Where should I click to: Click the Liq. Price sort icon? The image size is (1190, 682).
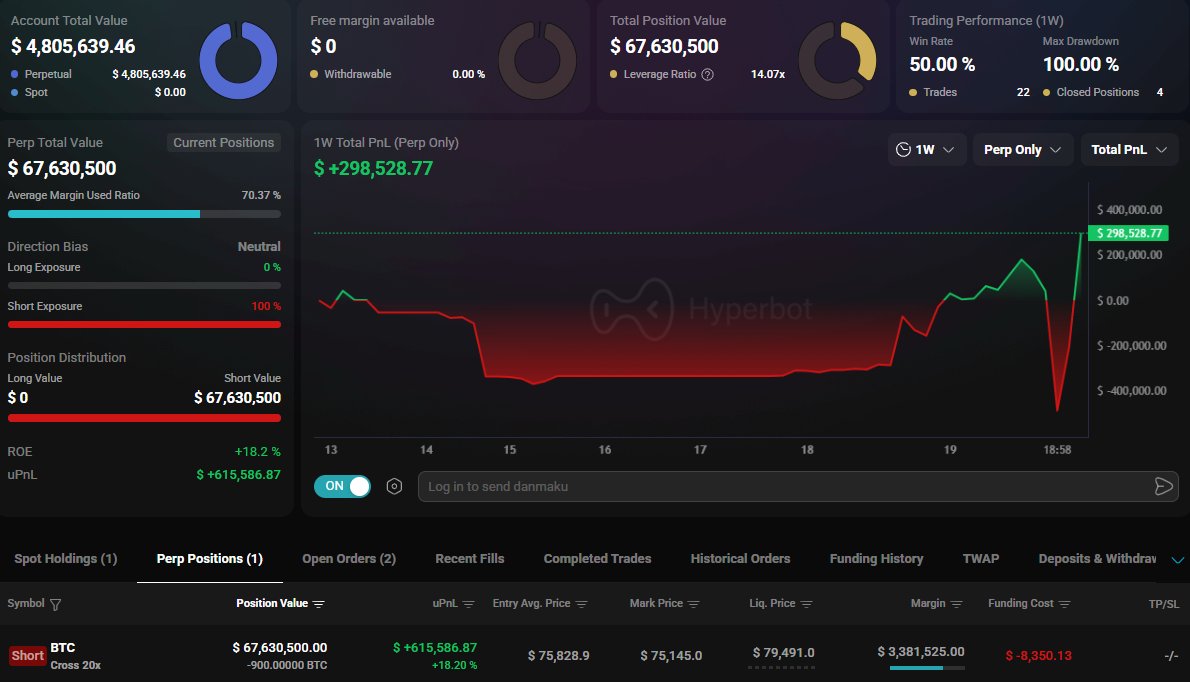click(806, 604)
